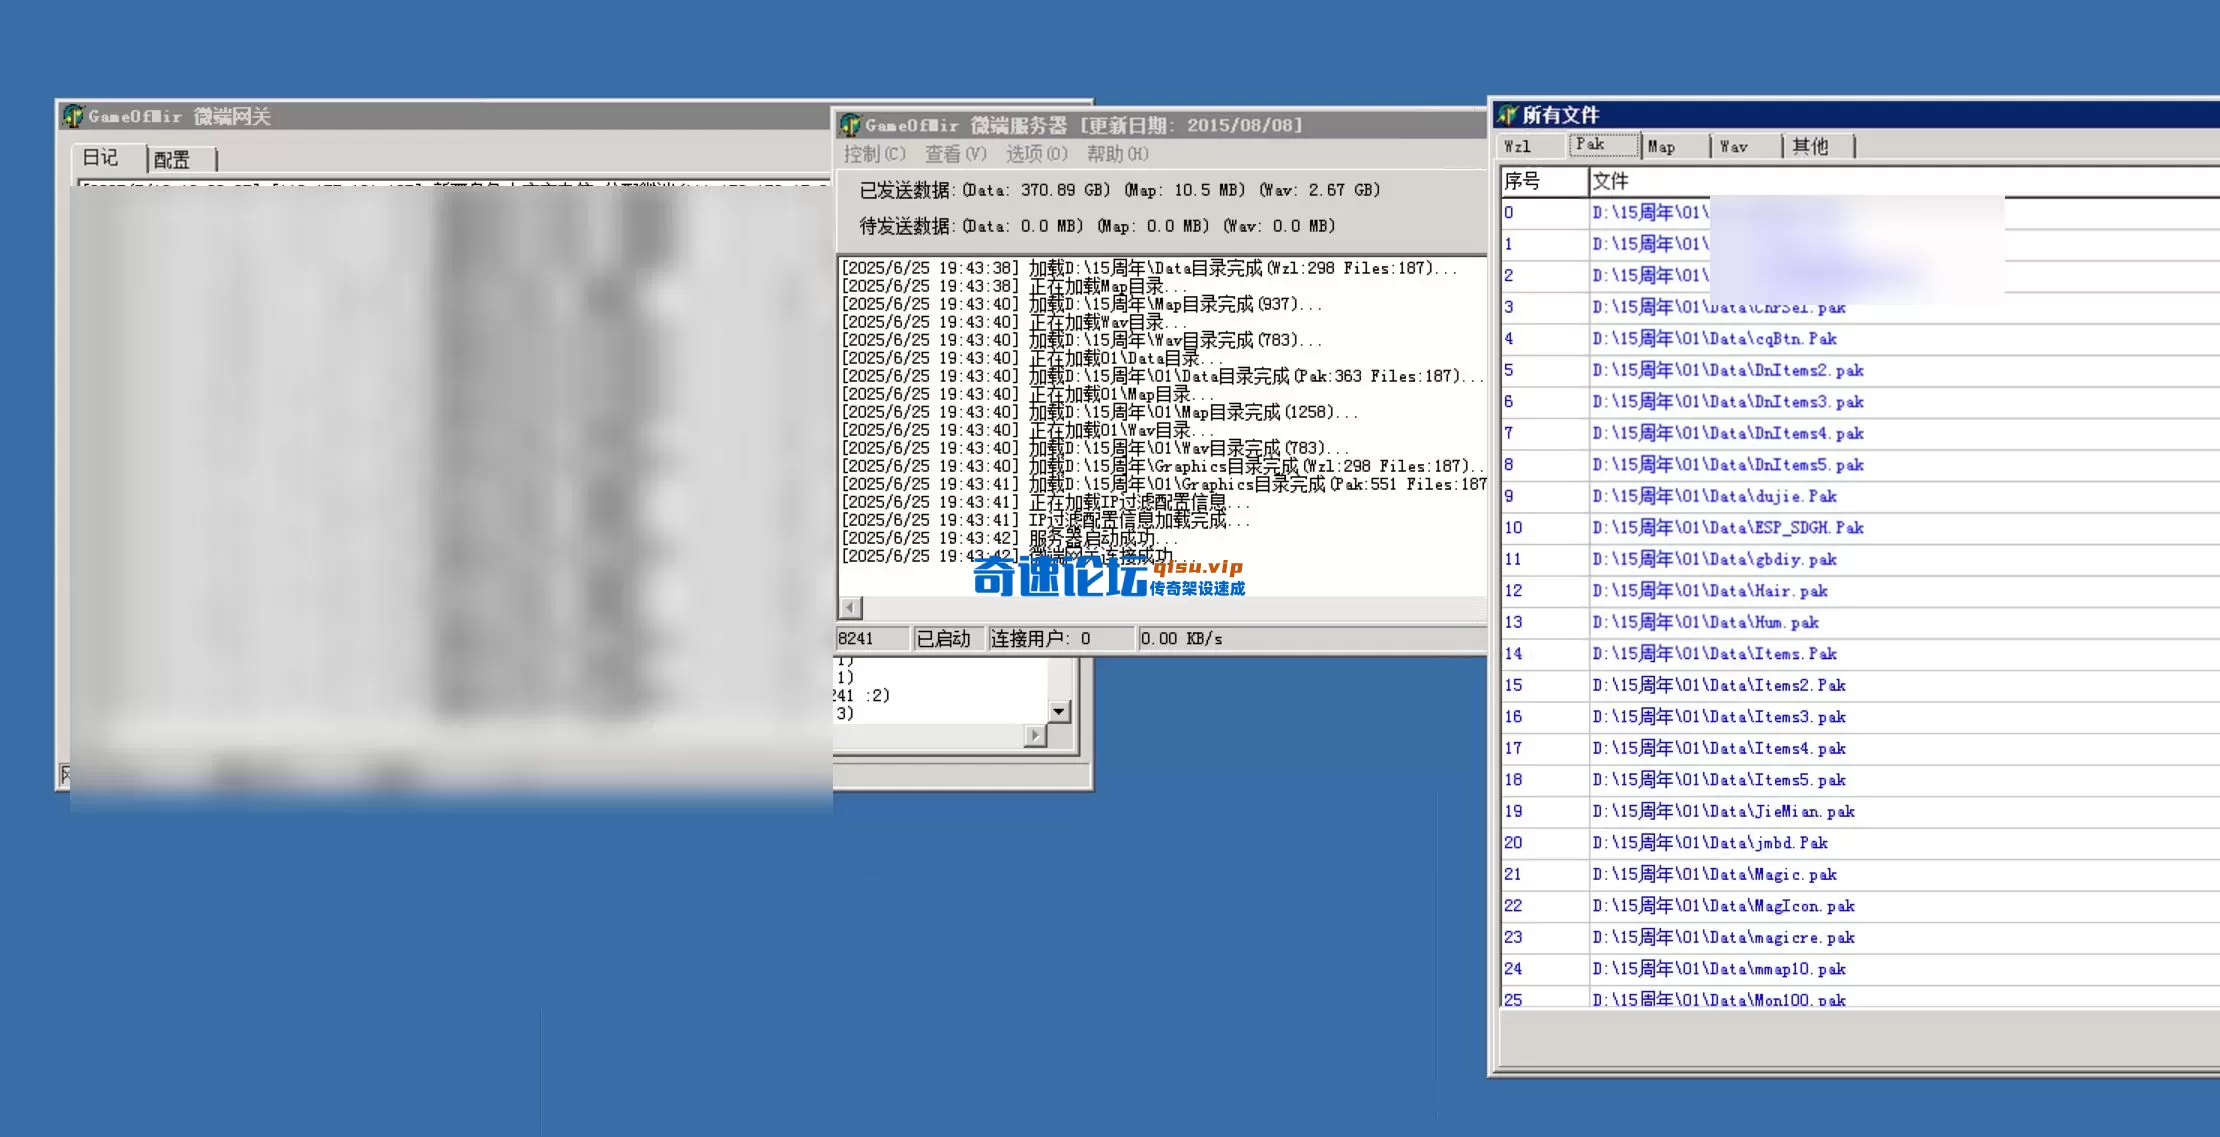
Task: Click the 已启动 status indicator
Action: (946, 638)
